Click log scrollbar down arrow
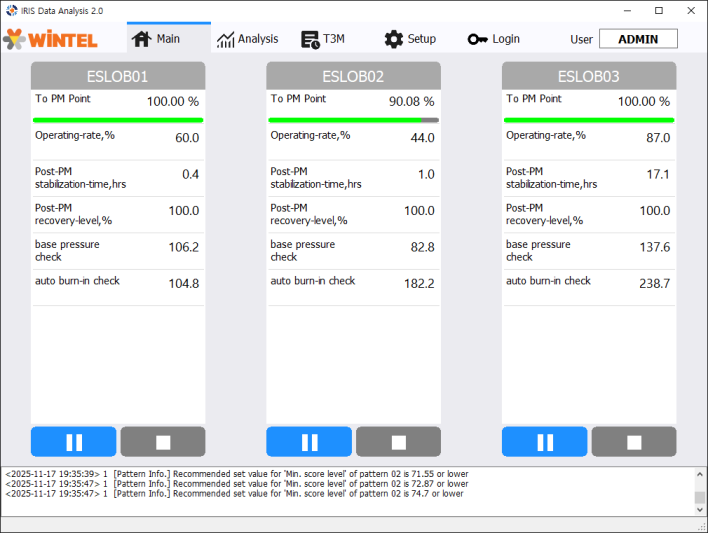 (699, 510)
